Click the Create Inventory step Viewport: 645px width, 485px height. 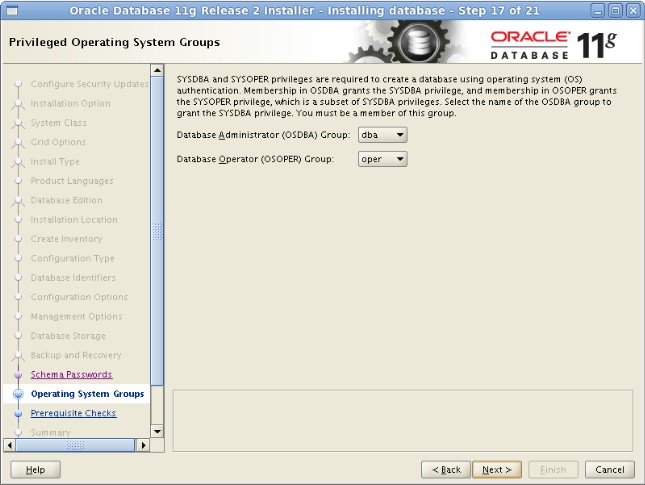(66, 239)
